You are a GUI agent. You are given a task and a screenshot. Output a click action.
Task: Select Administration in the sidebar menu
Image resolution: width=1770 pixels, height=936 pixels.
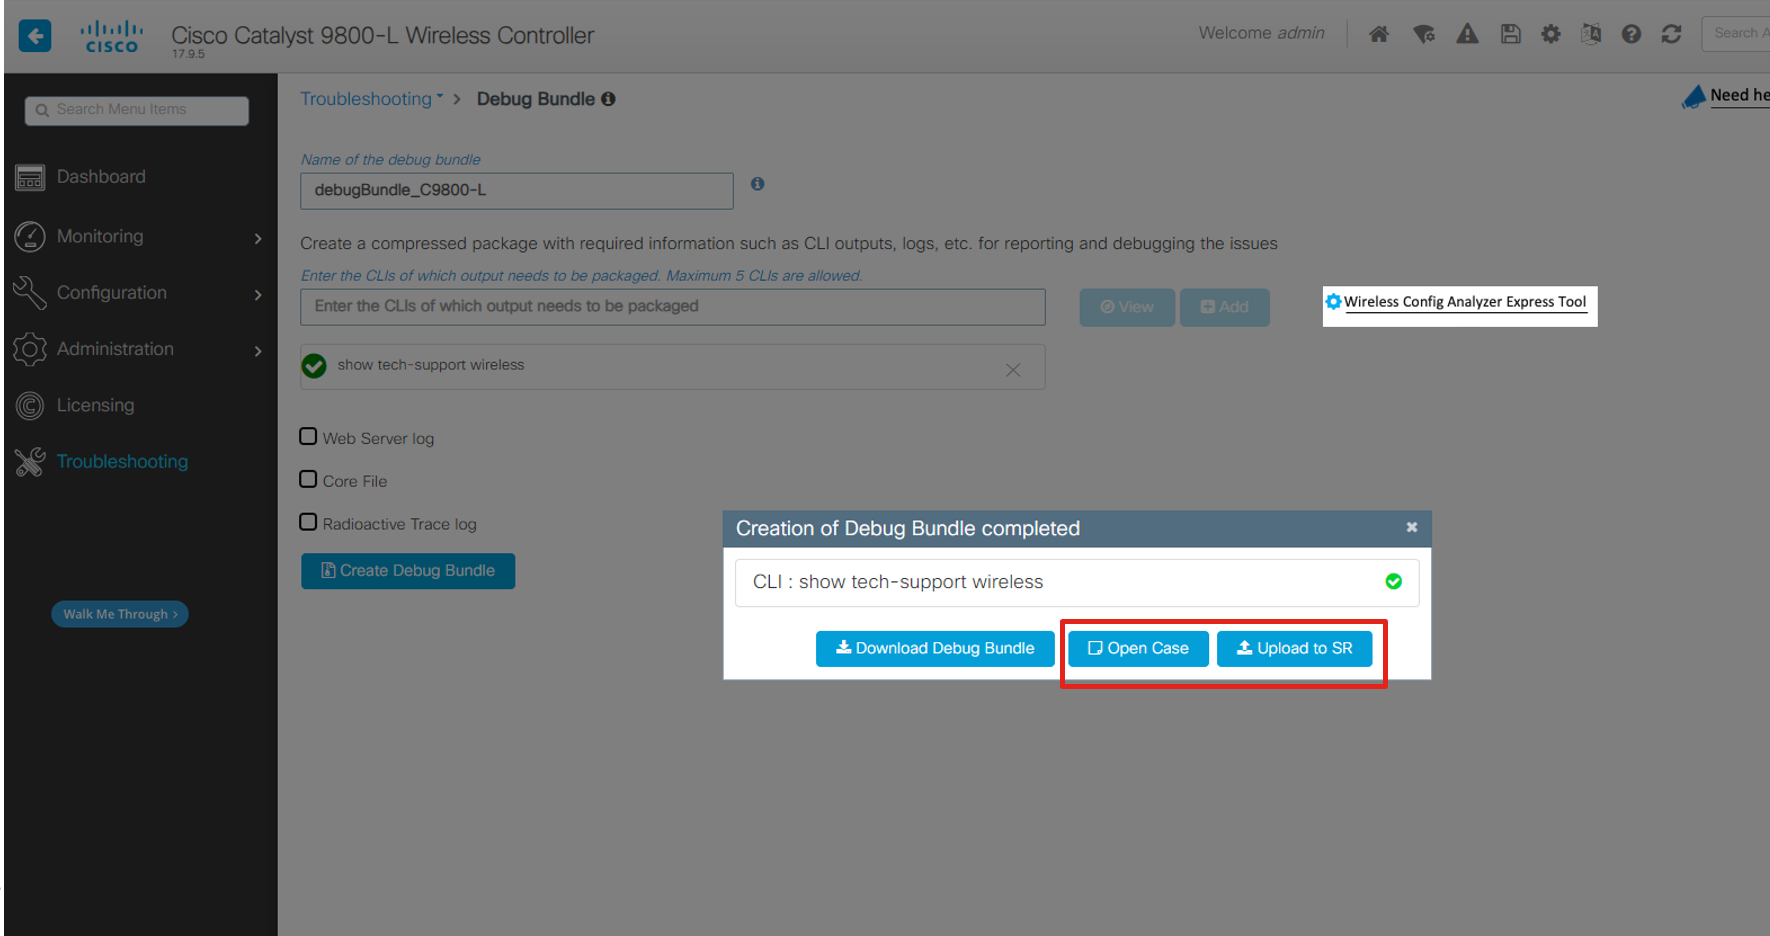(x=115, y=349)
